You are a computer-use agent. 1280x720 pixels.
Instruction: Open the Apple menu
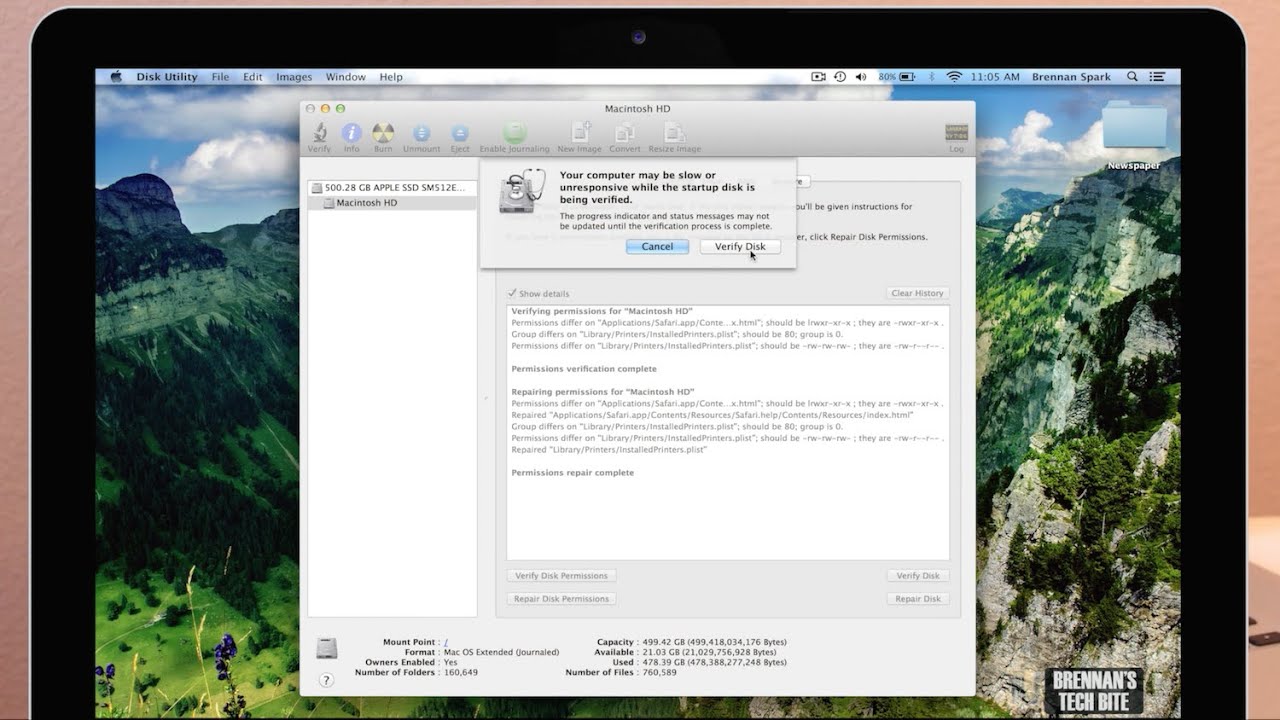(116, 77)
